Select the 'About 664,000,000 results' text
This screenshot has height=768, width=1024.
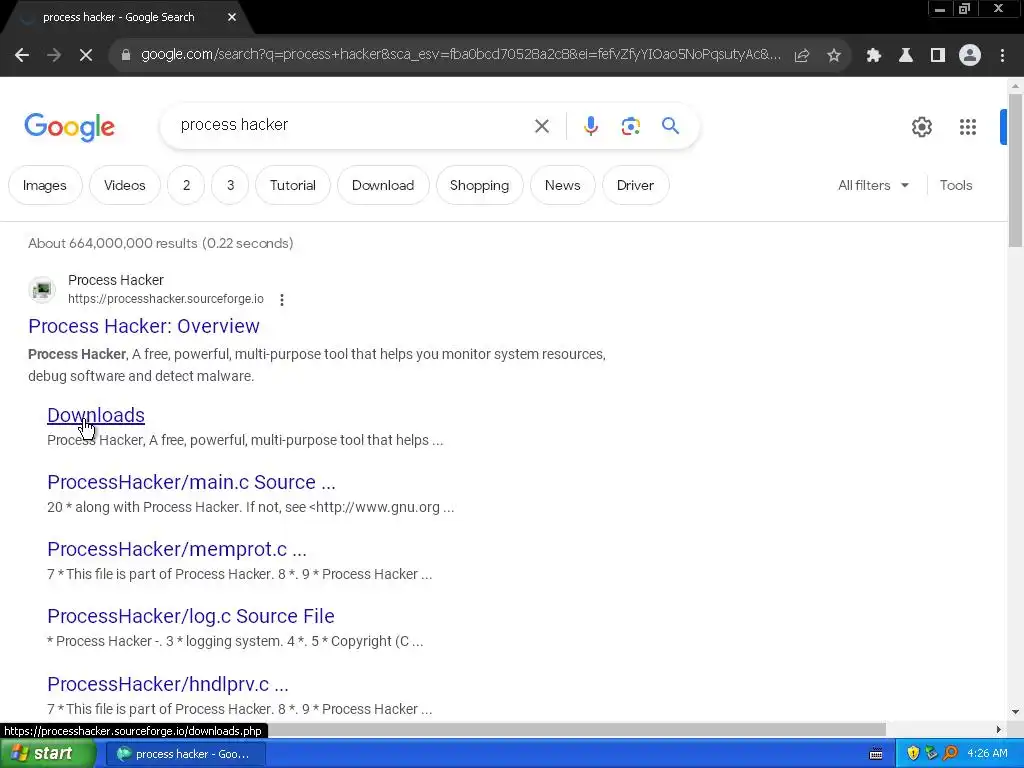(x=112, y=244)
